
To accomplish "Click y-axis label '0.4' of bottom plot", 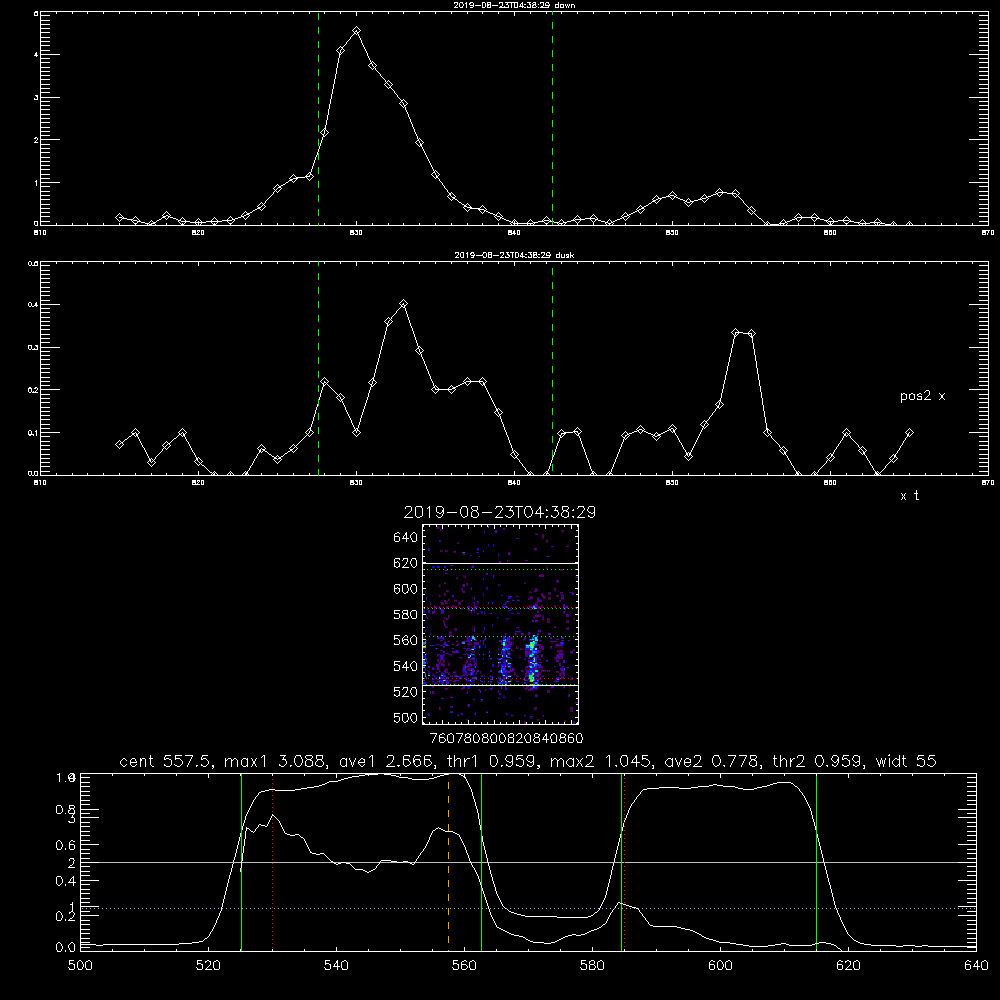I will 66,881.
